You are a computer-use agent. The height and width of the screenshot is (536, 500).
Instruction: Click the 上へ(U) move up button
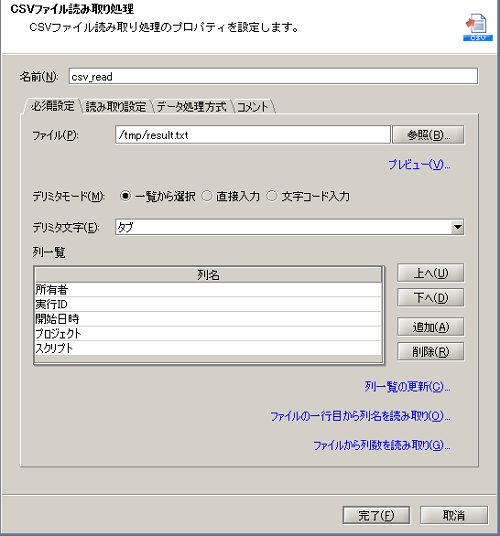click(431, 273)
